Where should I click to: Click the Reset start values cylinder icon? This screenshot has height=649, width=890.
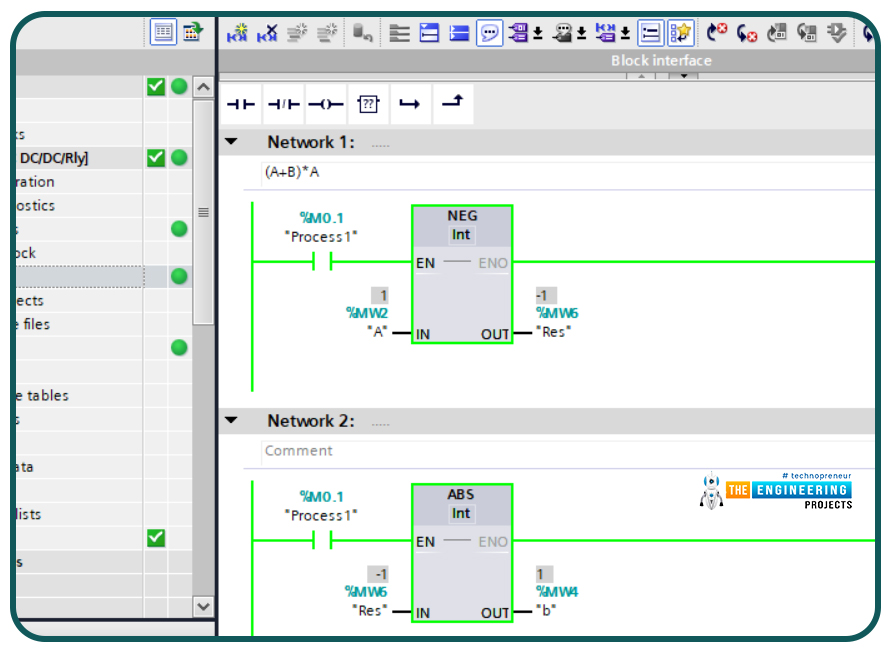pyautogui.click(x=362, y=33)
